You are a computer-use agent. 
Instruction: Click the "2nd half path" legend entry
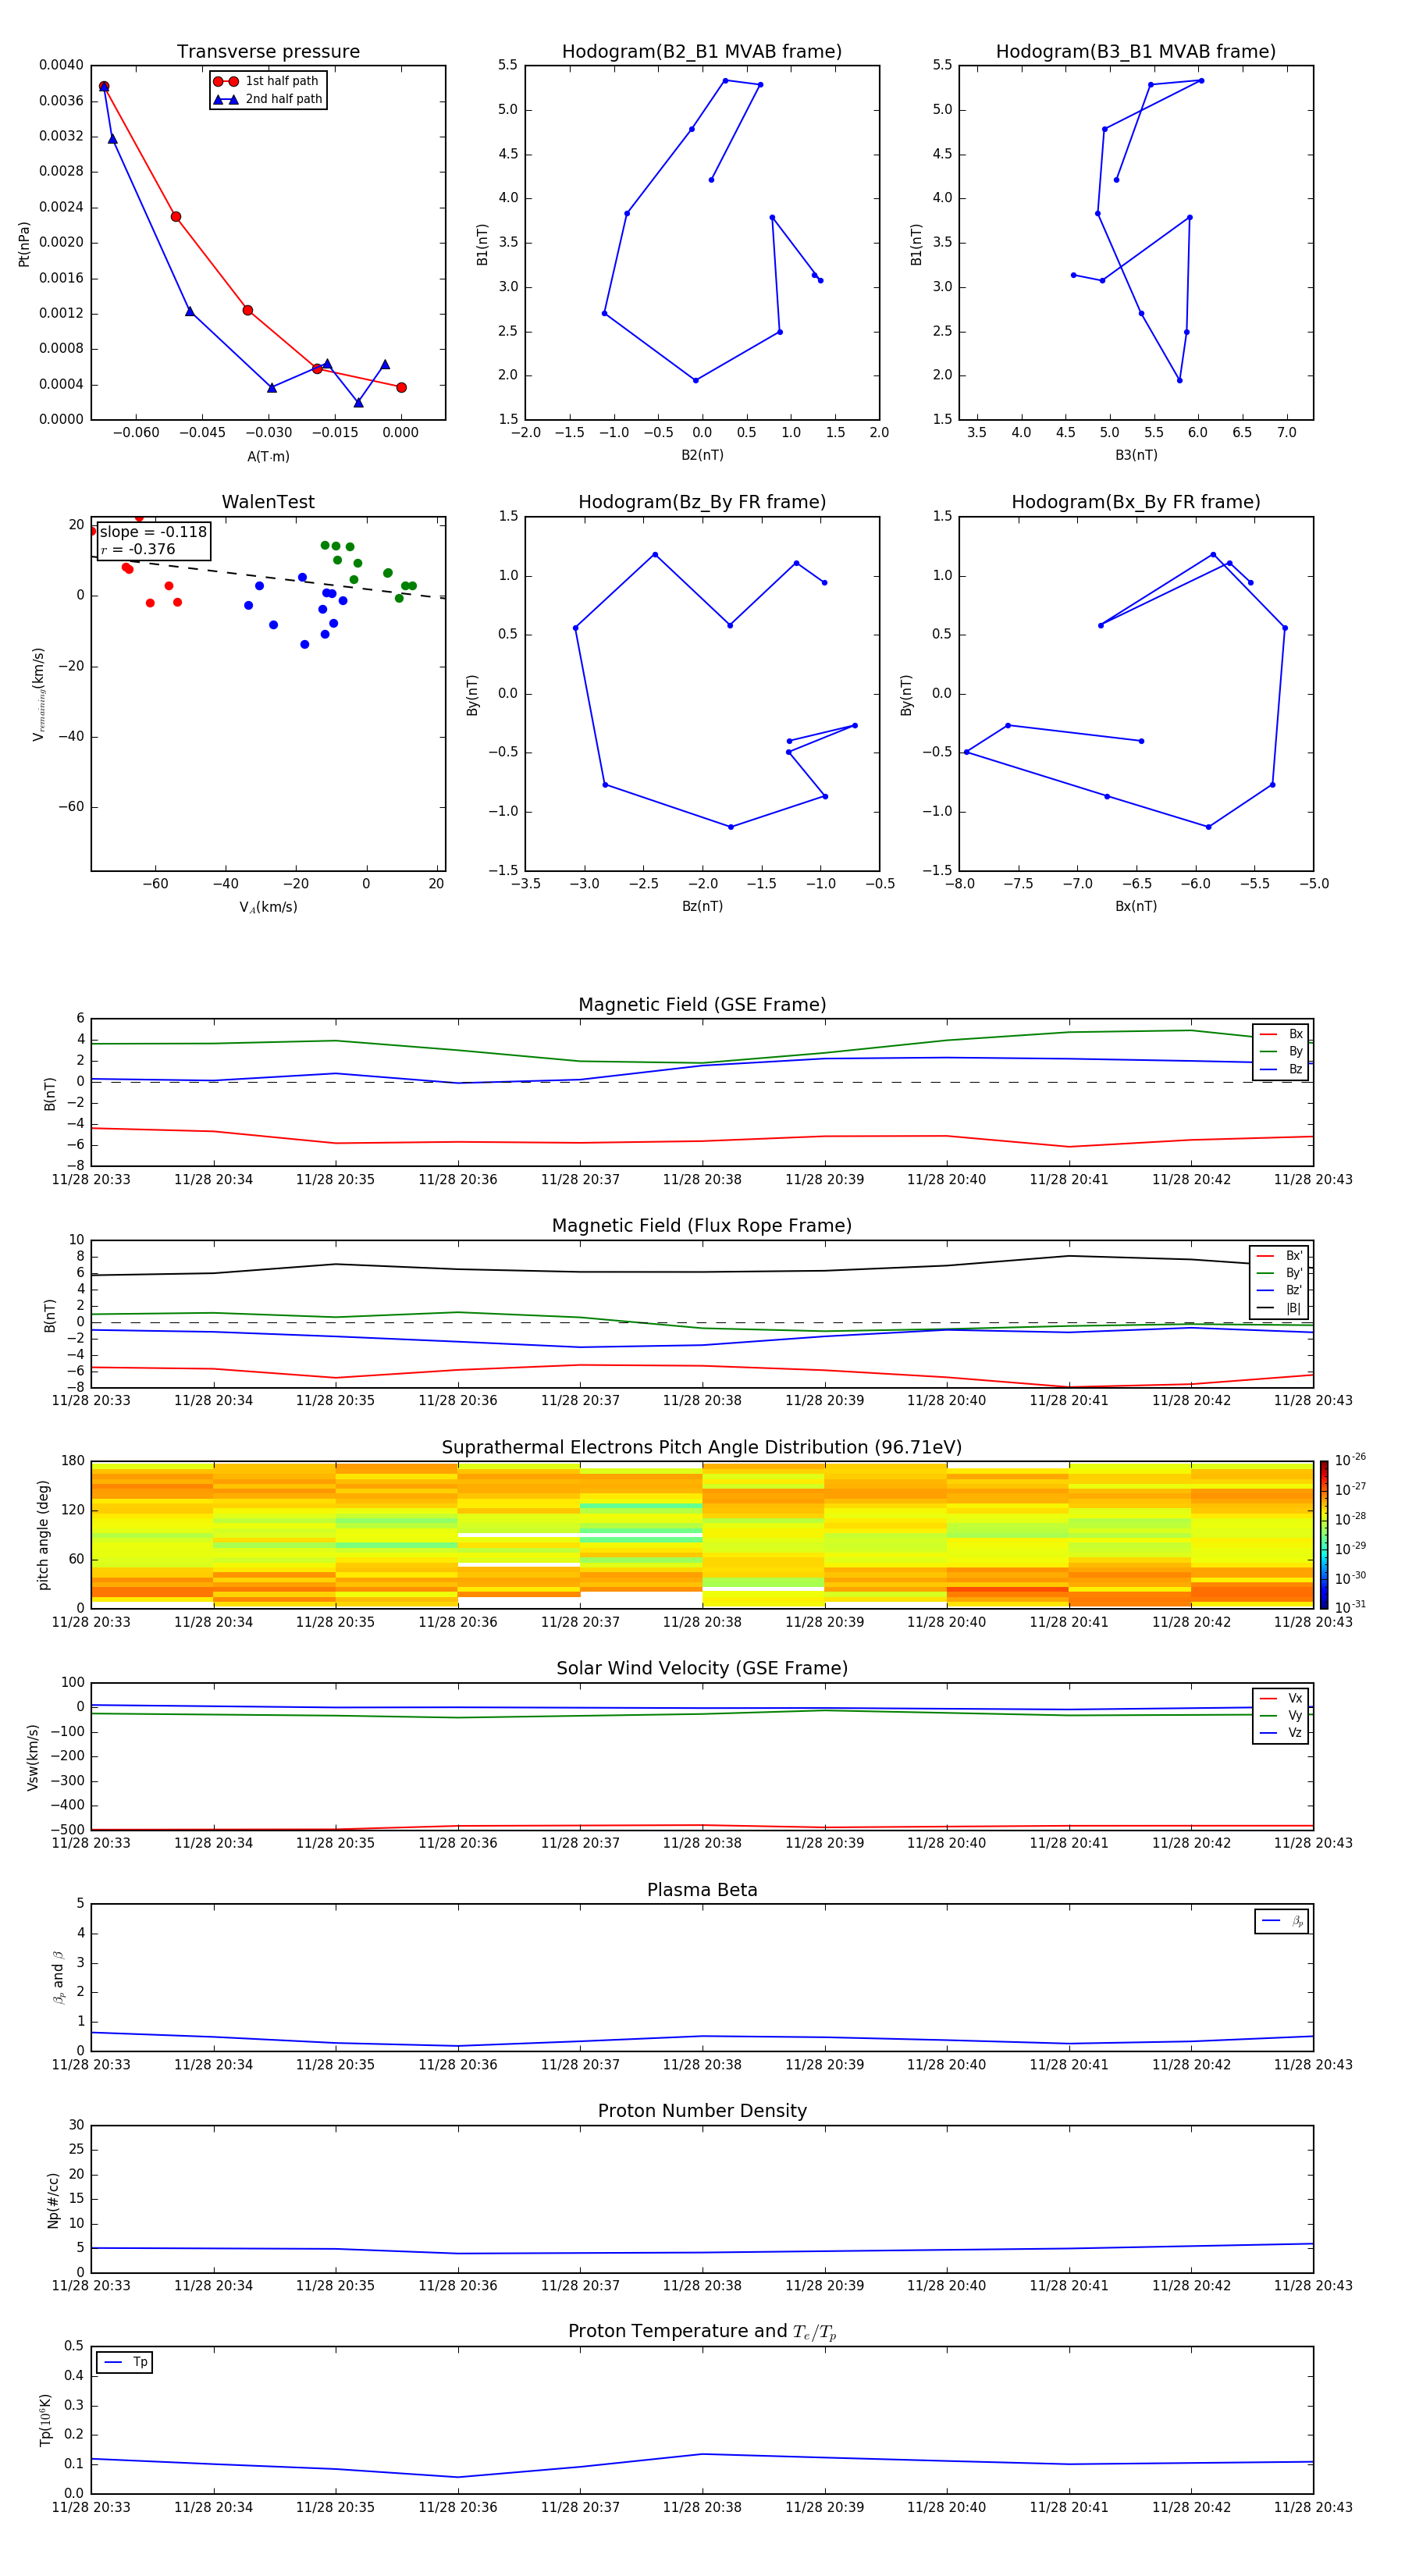coord(284,99)
